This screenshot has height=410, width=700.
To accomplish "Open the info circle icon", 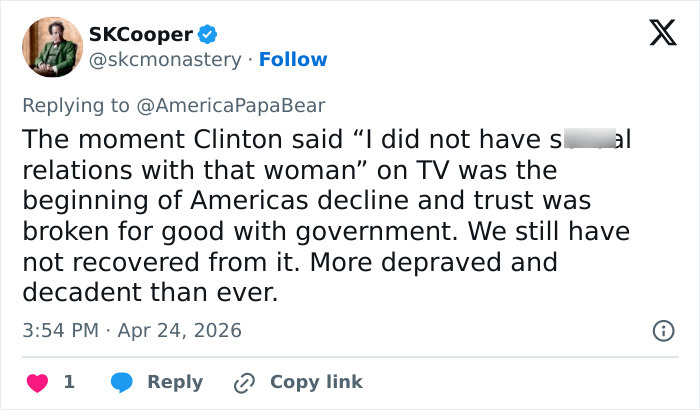I will click(x=662, y=330).
